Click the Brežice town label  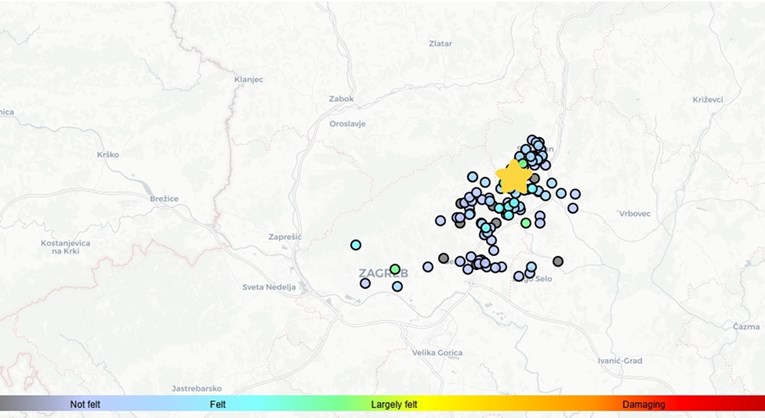(x=164, y=199)
